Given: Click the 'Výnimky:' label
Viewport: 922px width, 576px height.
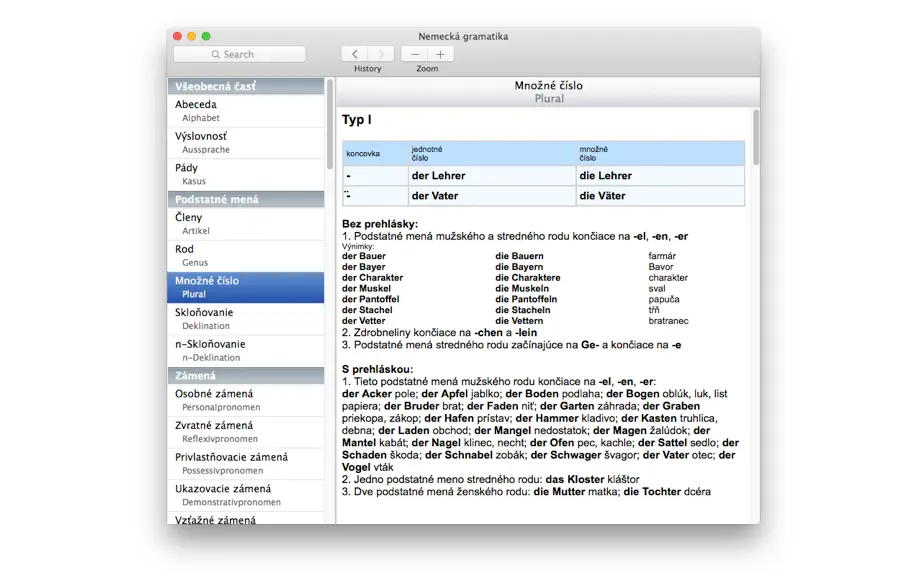Looking at the screenshot, I should click(x=358, y=246).
